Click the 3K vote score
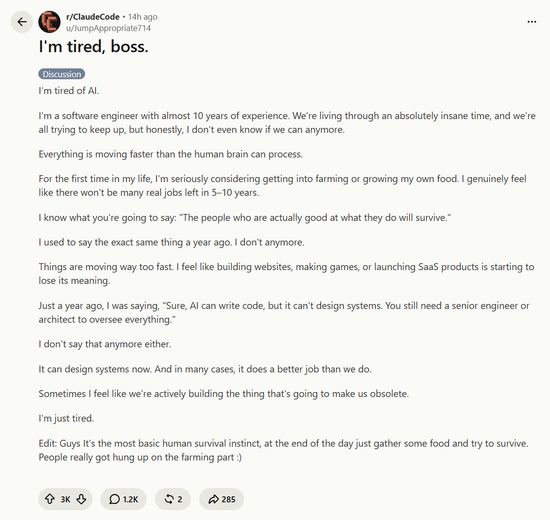The height and width of the screenshot is (520, 550). pyautogui.click(x=66, y=499)
